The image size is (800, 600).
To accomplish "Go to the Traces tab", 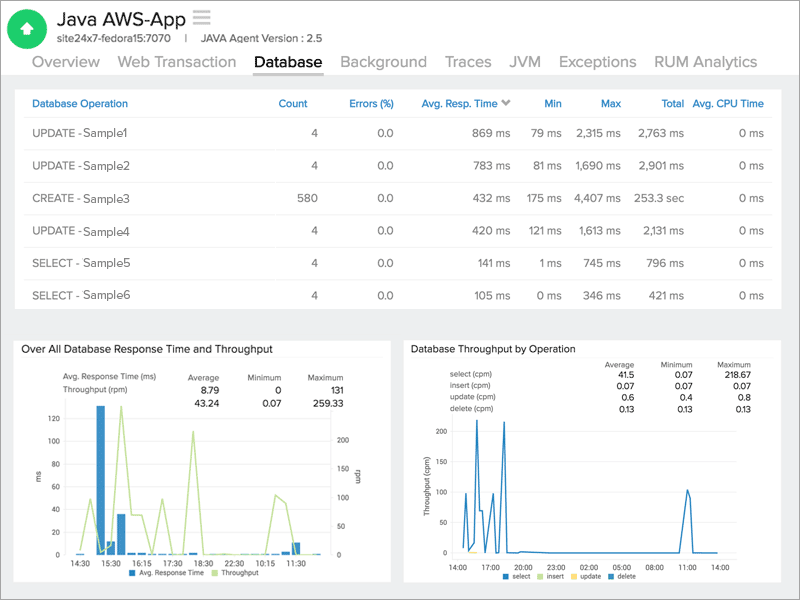I will pos(468,62).
